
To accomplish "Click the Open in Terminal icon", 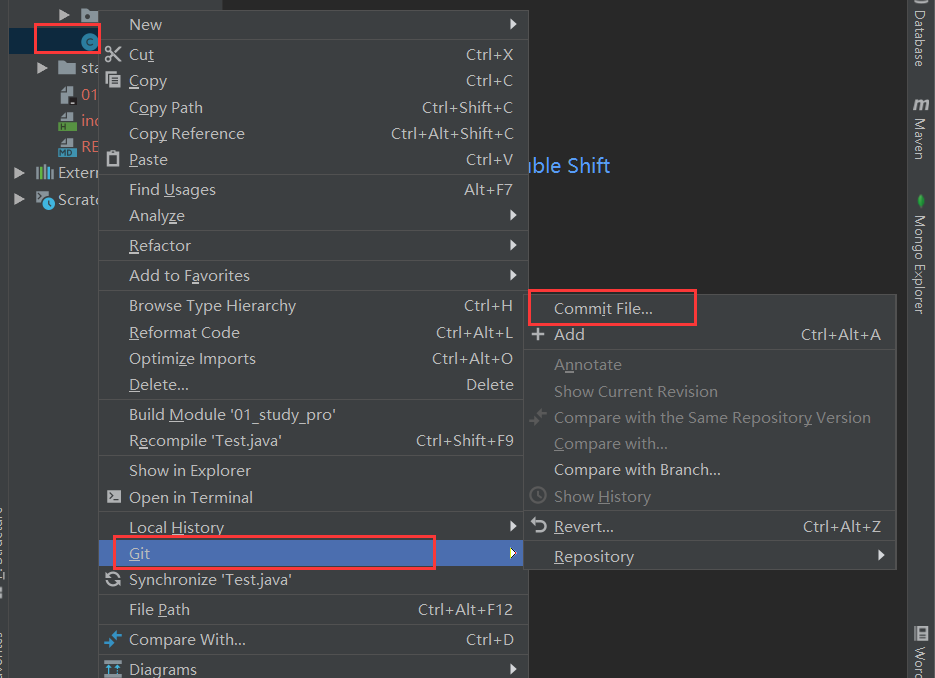I will 113,497.
